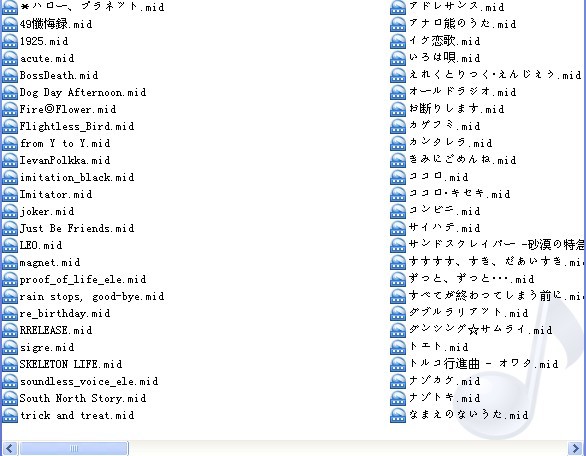Click the joker.mid file icon
The width and height of the screenshot is (586, 456).
(10, 211)
